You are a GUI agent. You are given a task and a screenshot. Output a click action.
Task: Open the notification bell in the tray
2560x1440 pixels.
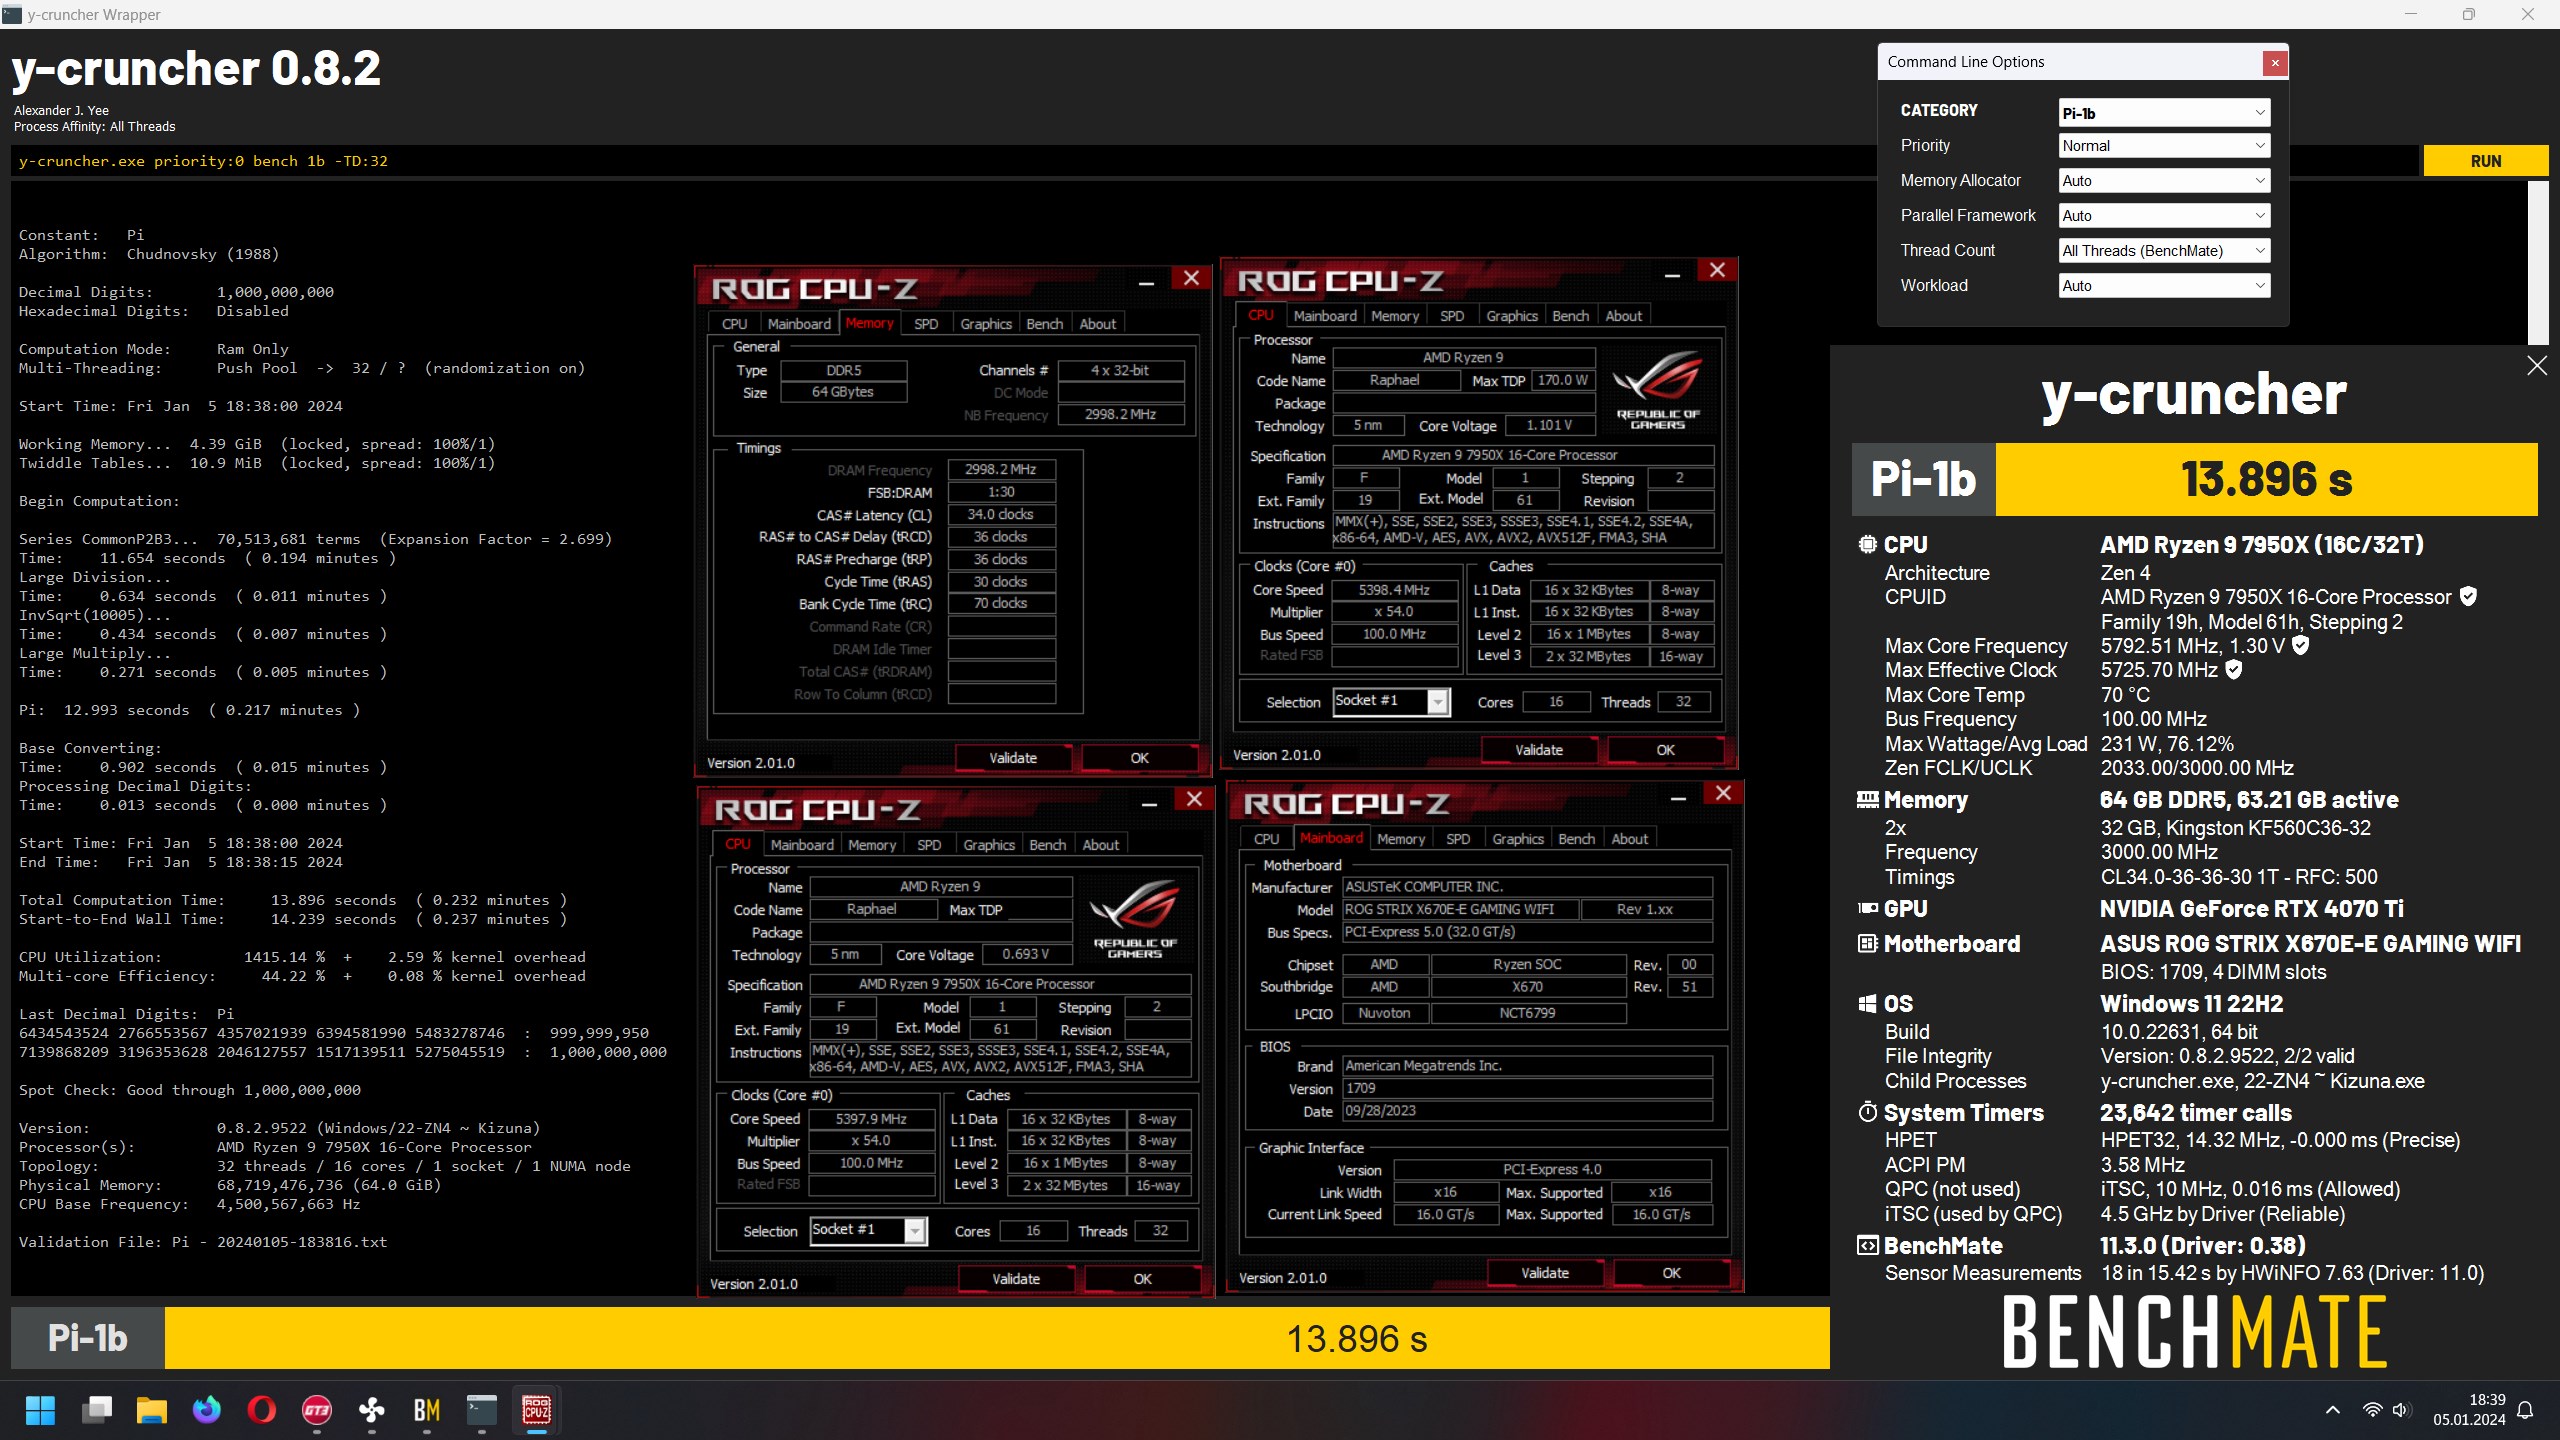pos(2525,1410)
